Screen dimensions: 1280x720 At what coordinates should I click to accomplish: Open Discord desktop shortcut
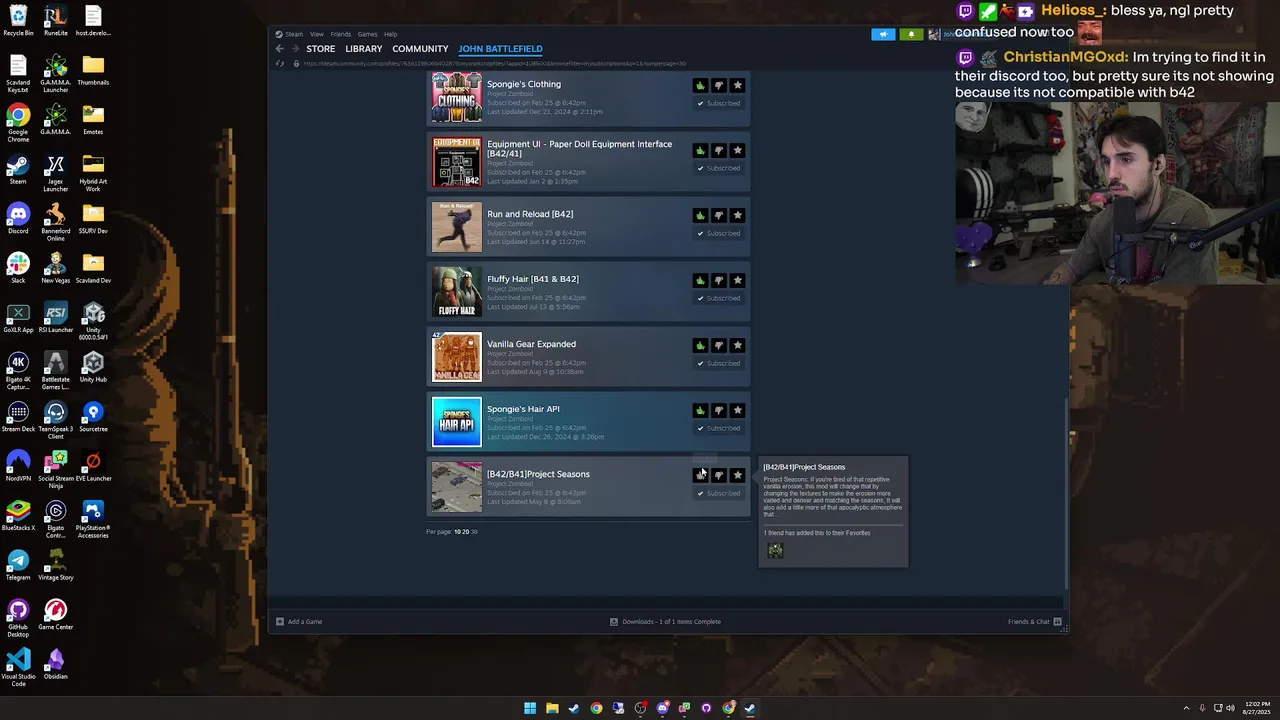click(x=18, y=218)
